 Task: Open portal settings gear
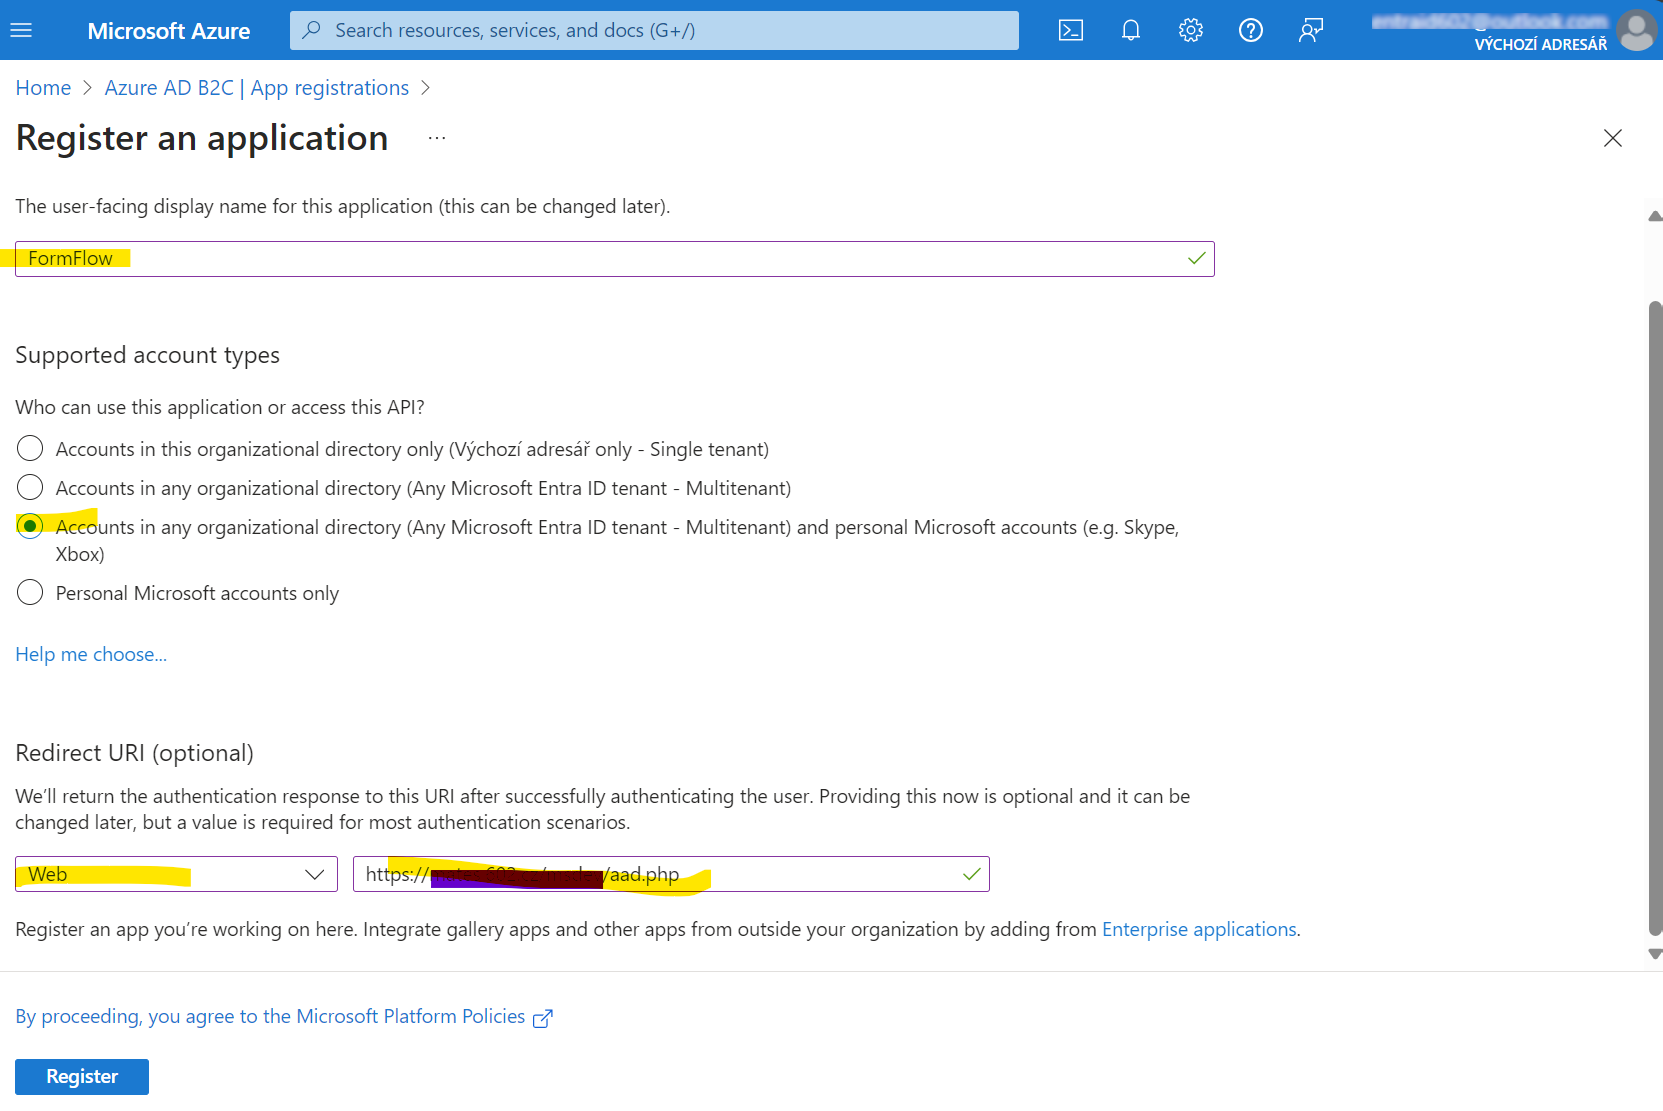pyautogui.click(x=1190, y=30)
